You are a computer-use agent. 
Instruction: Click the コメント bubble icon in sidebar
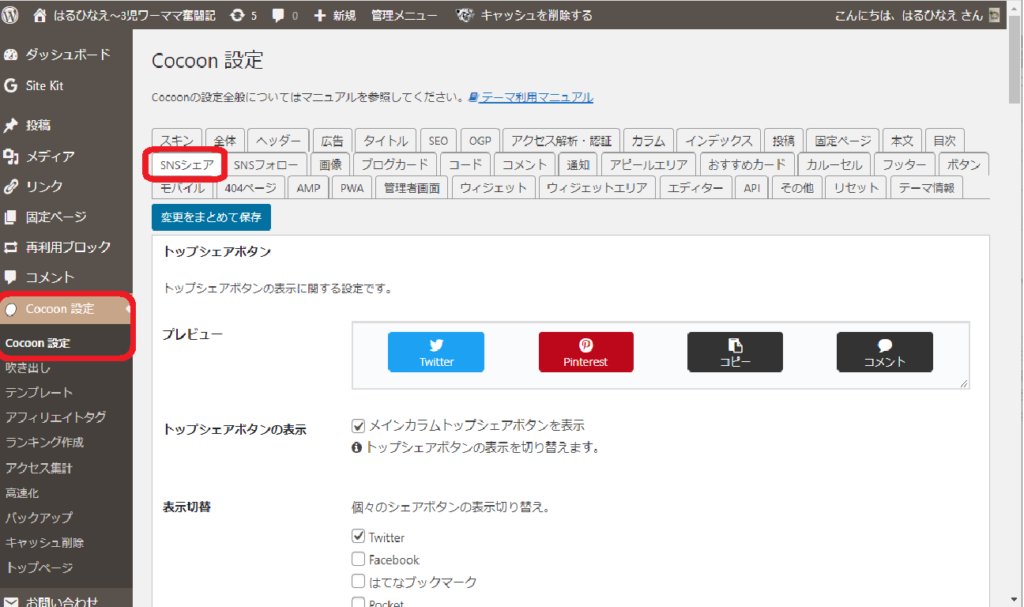click(10, 277)
